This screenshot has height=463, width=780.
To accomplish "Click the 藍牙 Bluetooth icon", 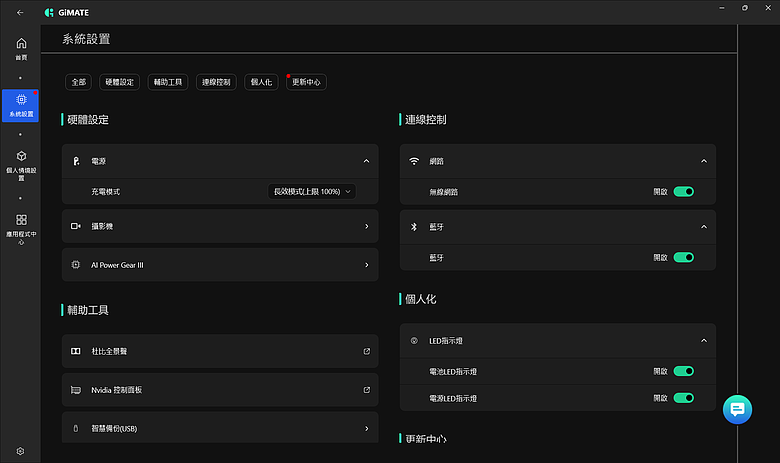I will click(414, 227).
